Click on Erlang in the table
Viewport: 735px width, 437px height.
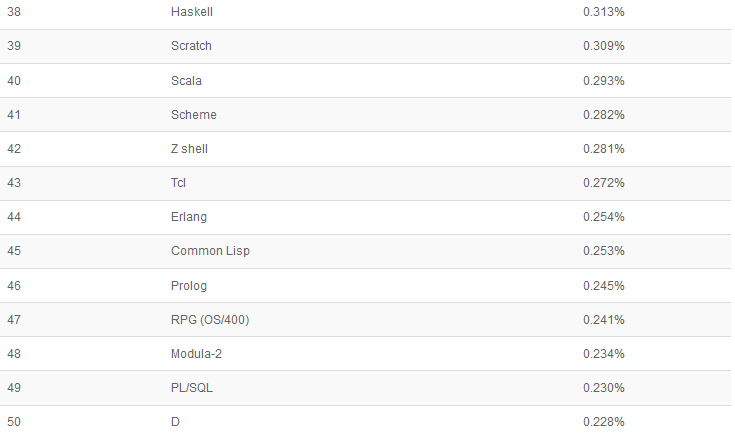click(x=189, y=217)
